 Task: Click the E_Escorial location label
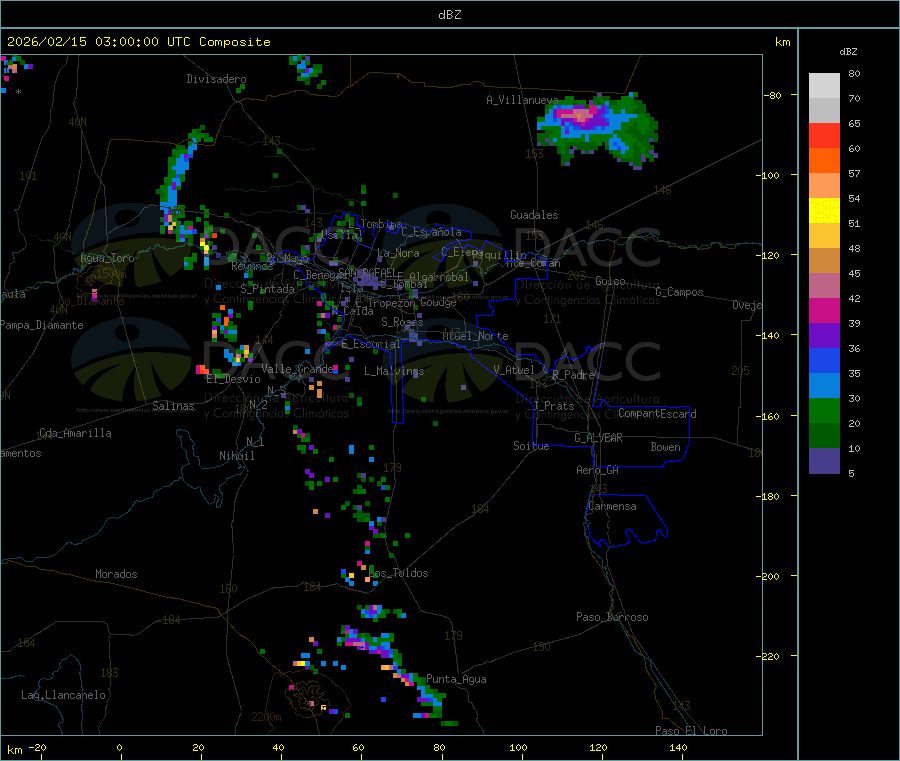[370, 344]
